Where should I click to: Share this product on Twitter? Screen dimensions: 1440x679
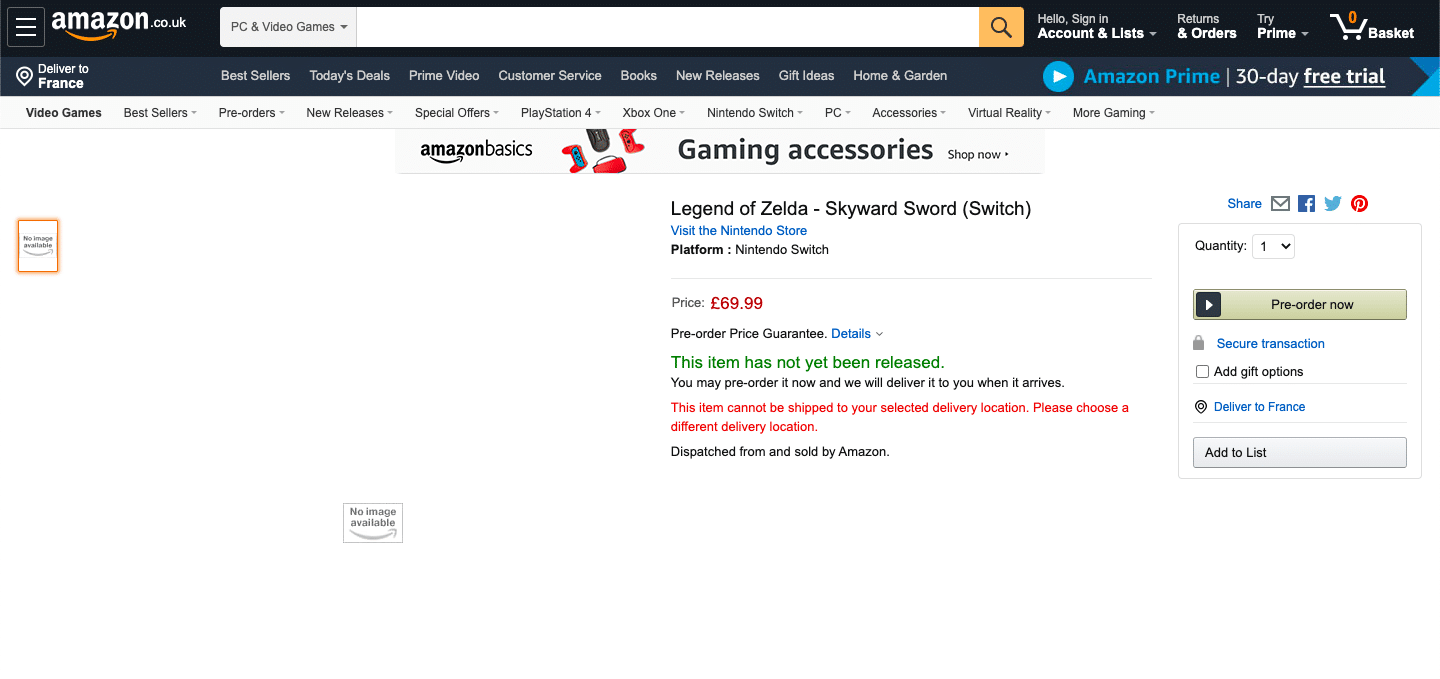[x=1333, y=204]
